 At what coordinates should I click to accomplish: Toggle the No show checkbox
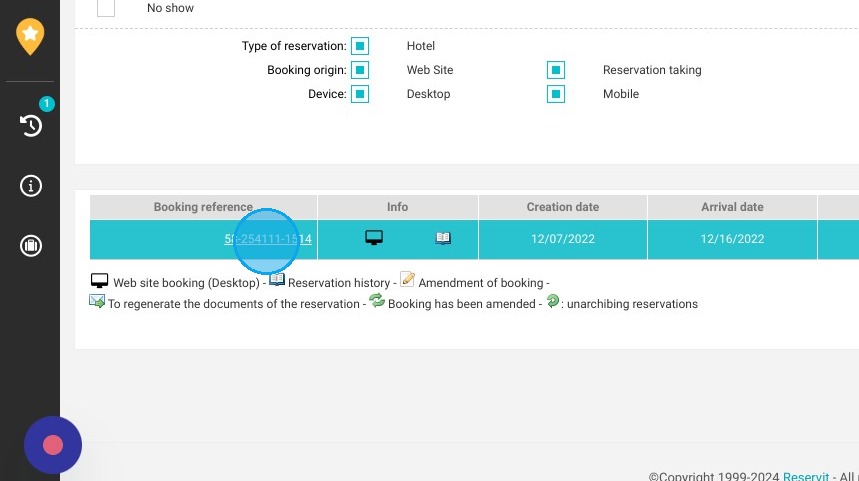pyautogui.click(x=106, y=8)
